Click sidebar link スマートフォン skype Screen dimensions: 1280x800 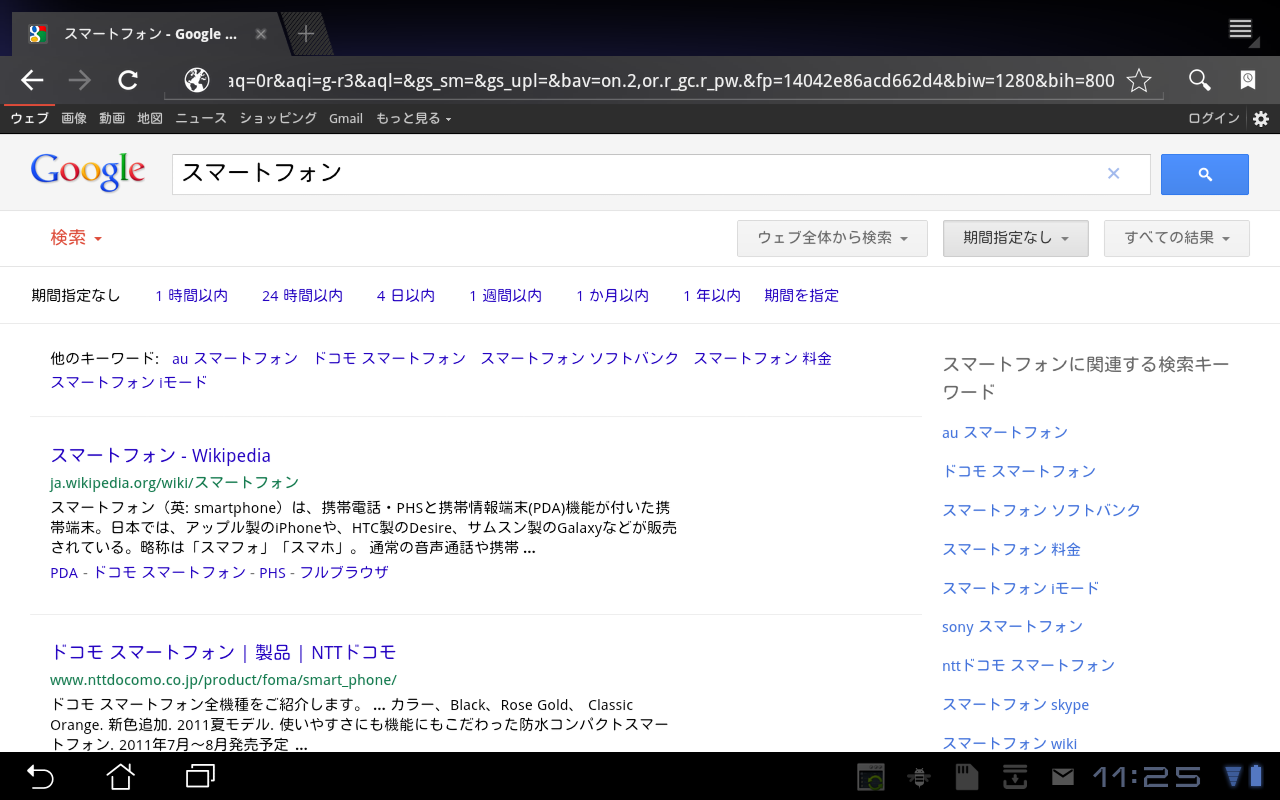pyautogui.click(x=1015, y=704)
